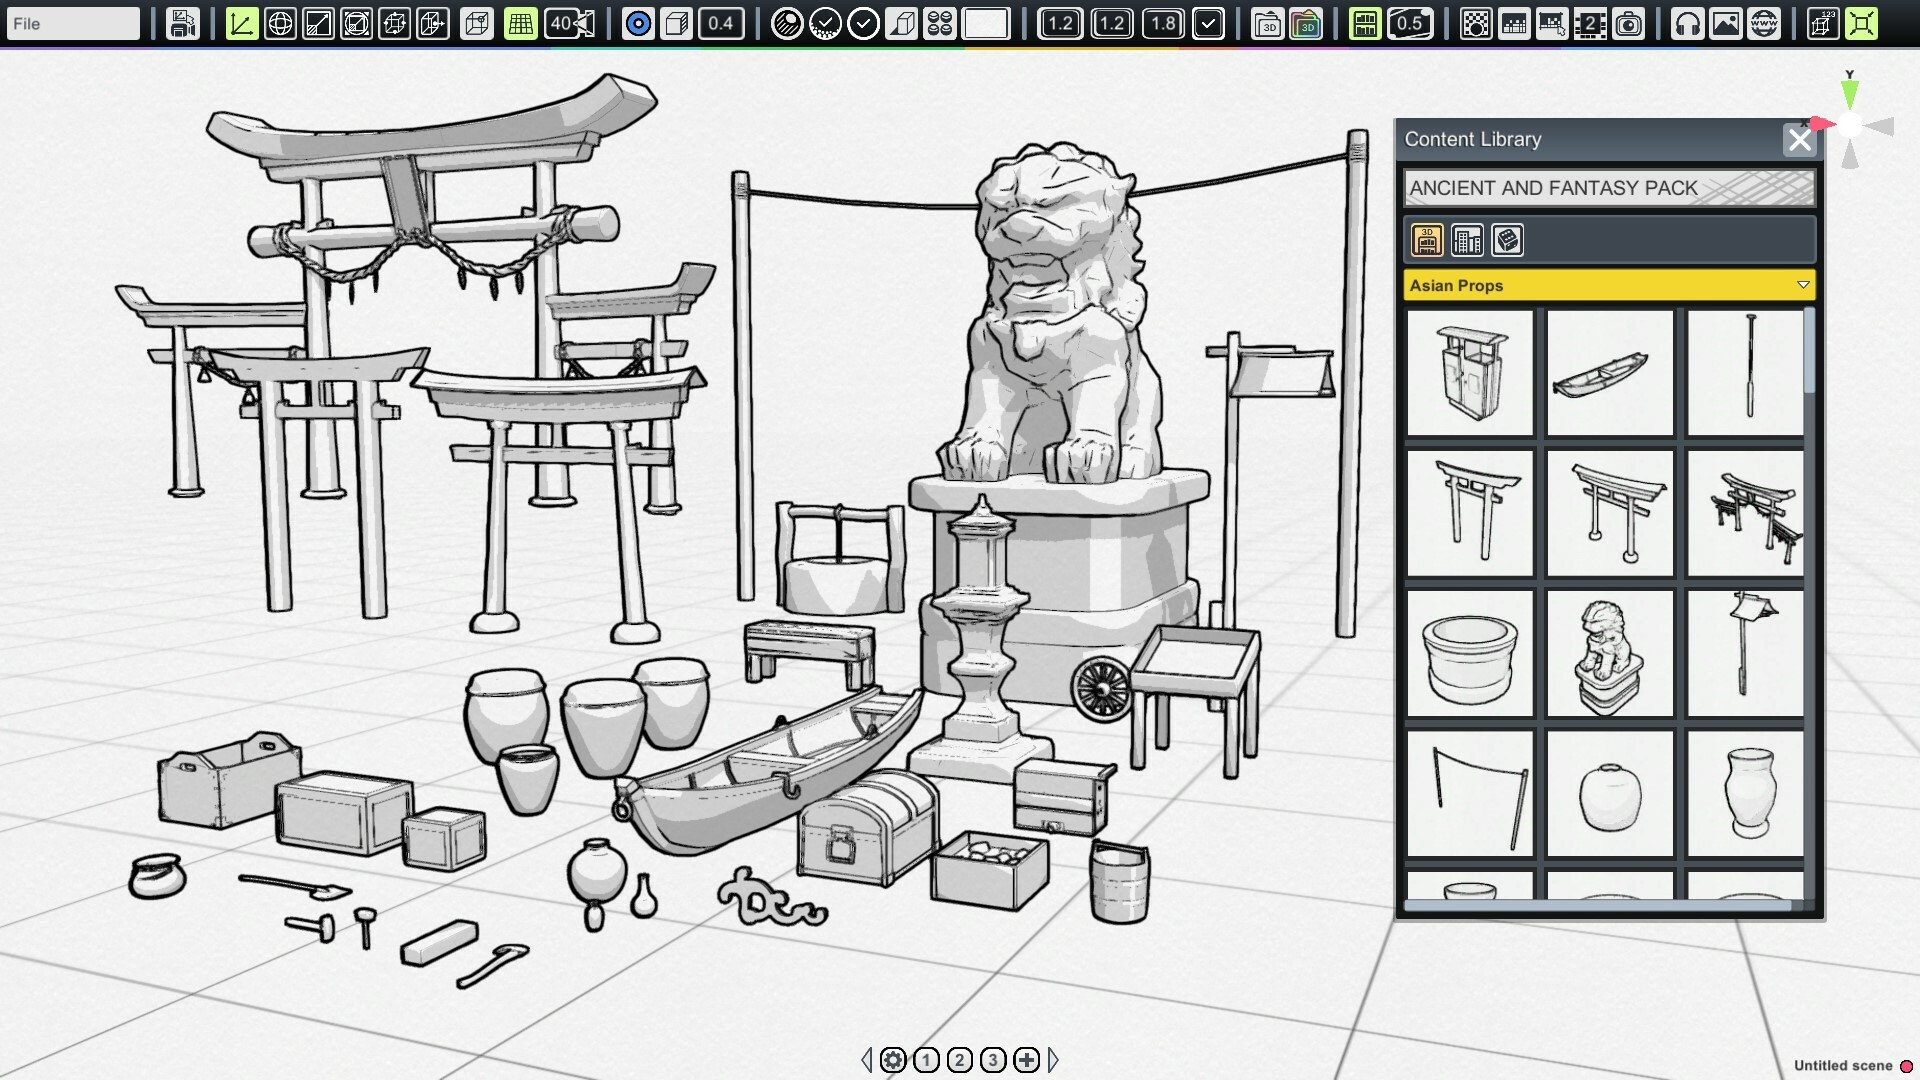This screenshot has width=1920, height=1080.
Task: Collapse the Content Library panel
Action: point(1800,140)
